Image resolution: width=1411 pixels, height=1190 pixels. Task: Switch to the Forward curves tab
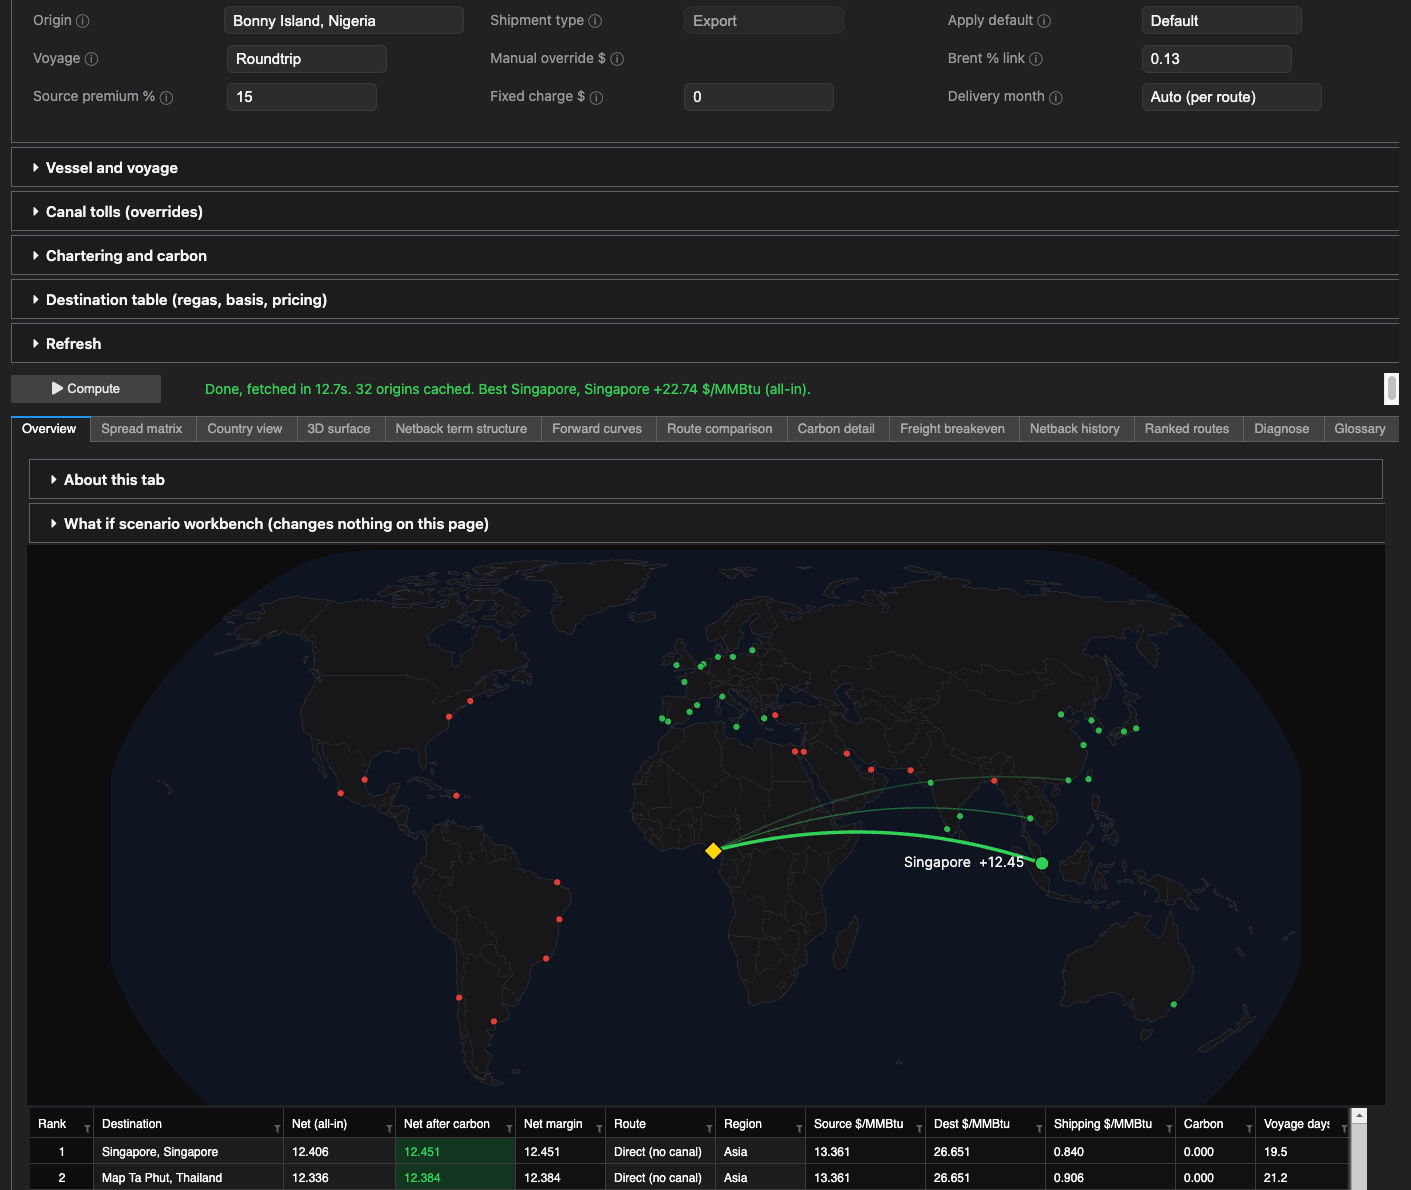click(597, 429)
